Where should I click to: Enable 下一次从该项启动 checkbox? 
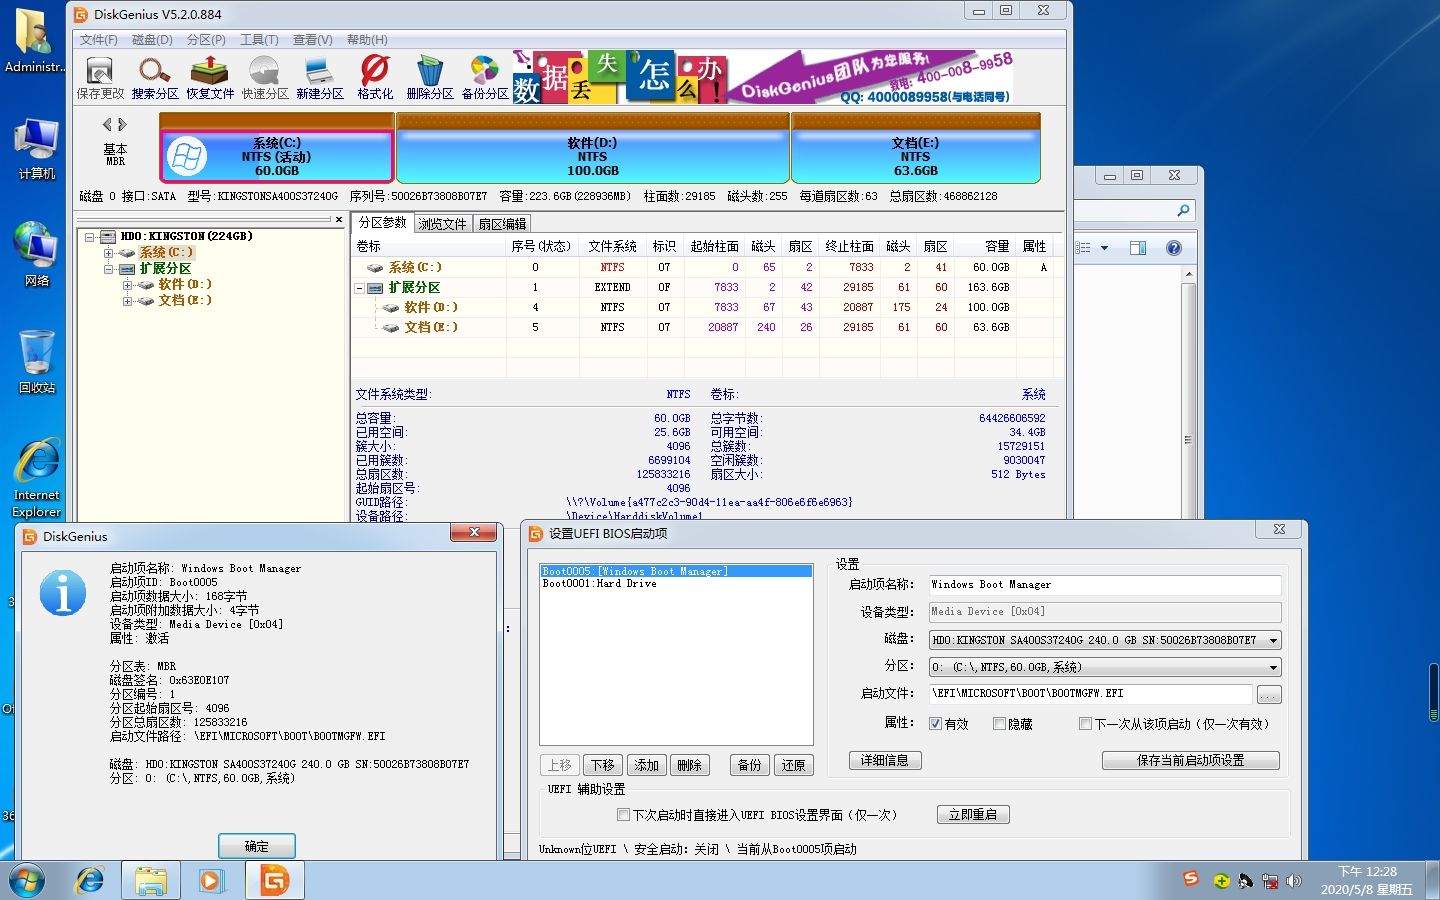[1085, 724]
